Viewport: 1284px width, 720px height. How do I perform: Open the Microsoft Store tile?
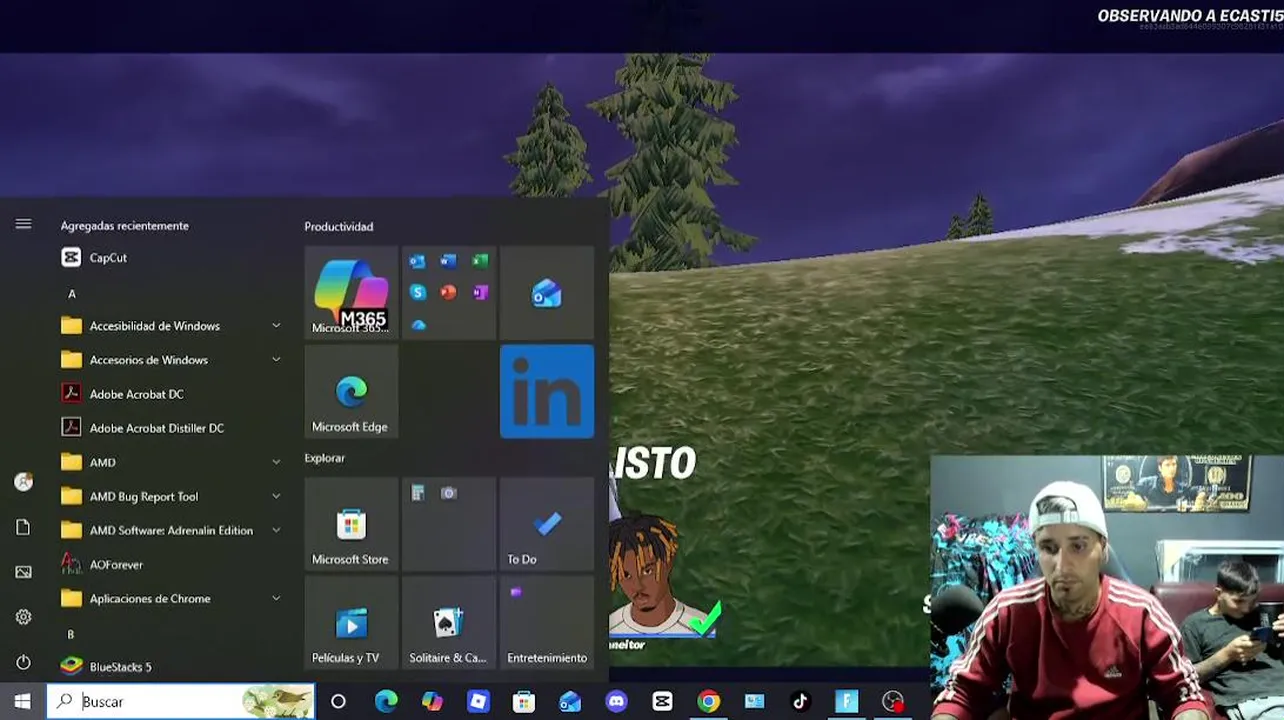[351, 524]
